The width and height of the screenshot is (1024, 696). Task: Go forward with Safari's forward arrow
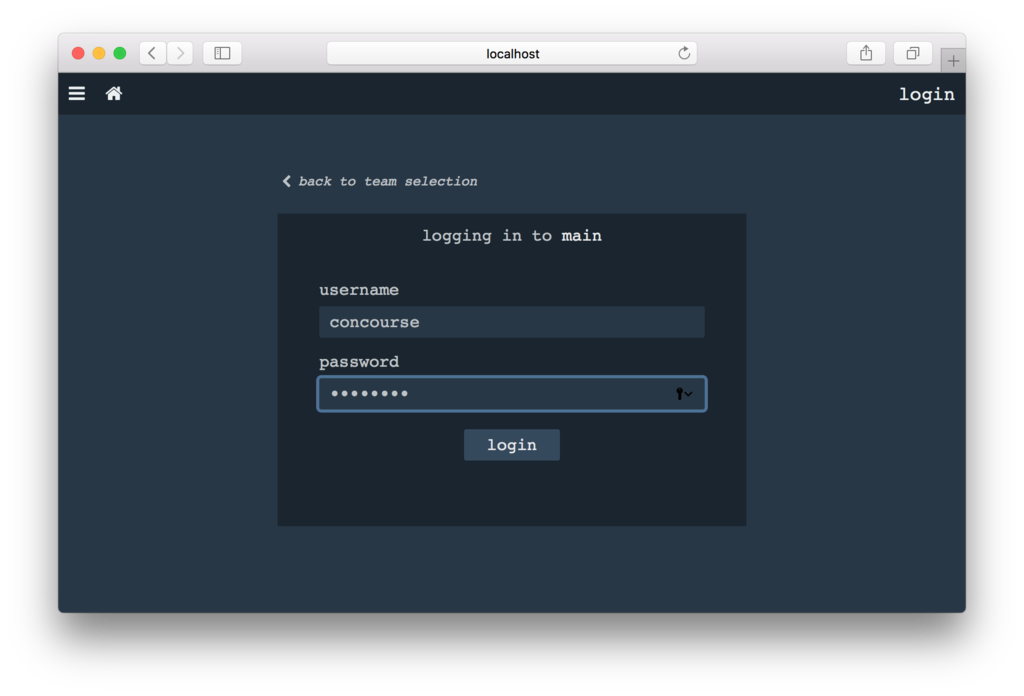click(180, 53)
